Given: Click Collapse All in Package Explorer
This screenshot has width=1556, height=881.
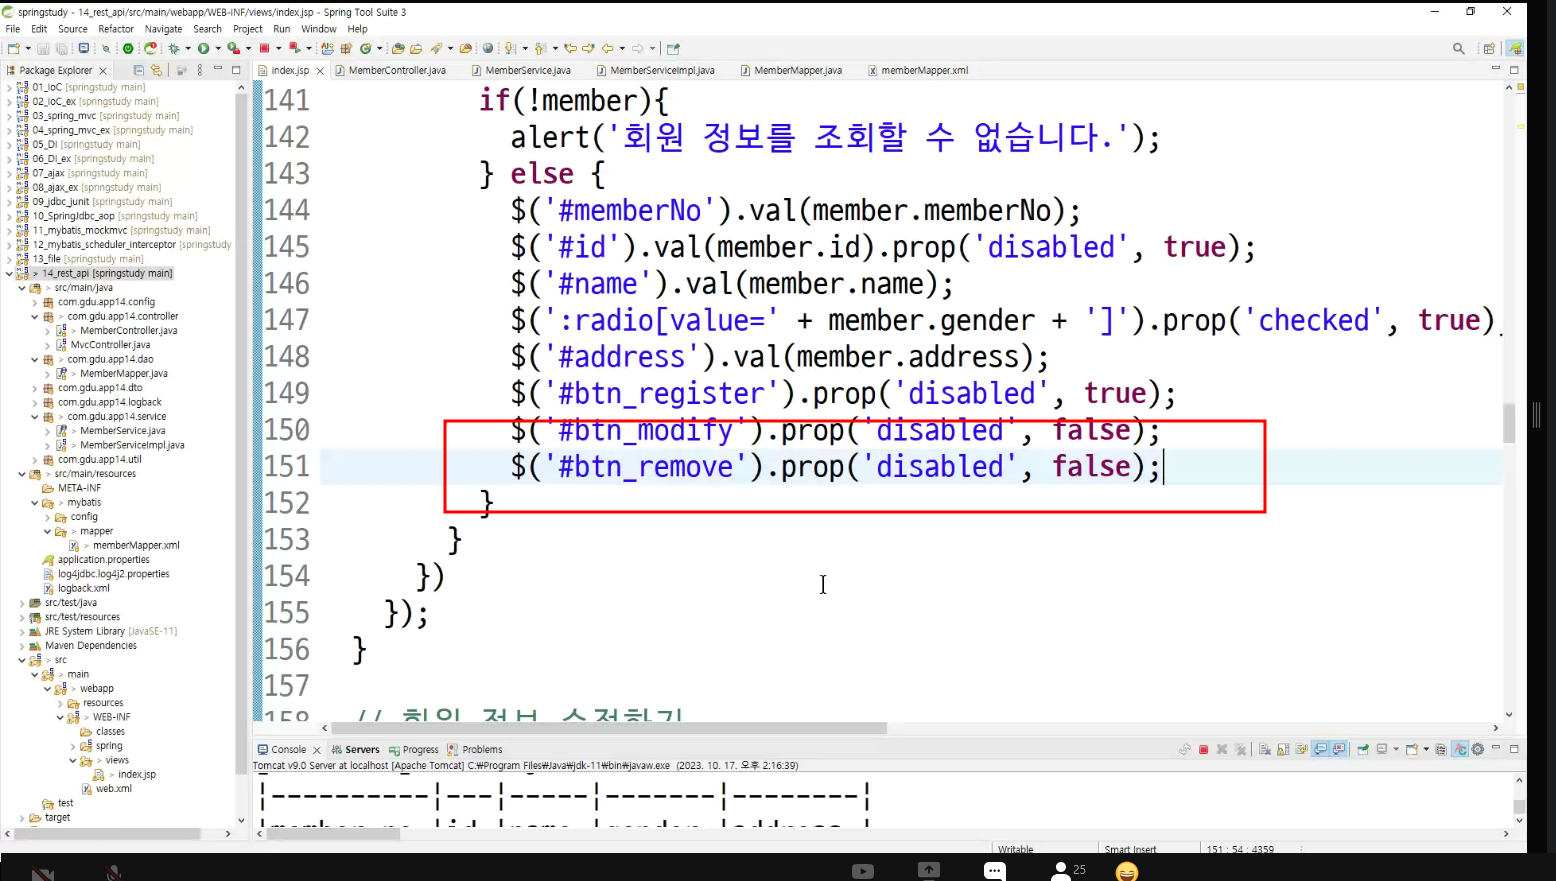Looking at the screenshot, I should click(139, 70).
